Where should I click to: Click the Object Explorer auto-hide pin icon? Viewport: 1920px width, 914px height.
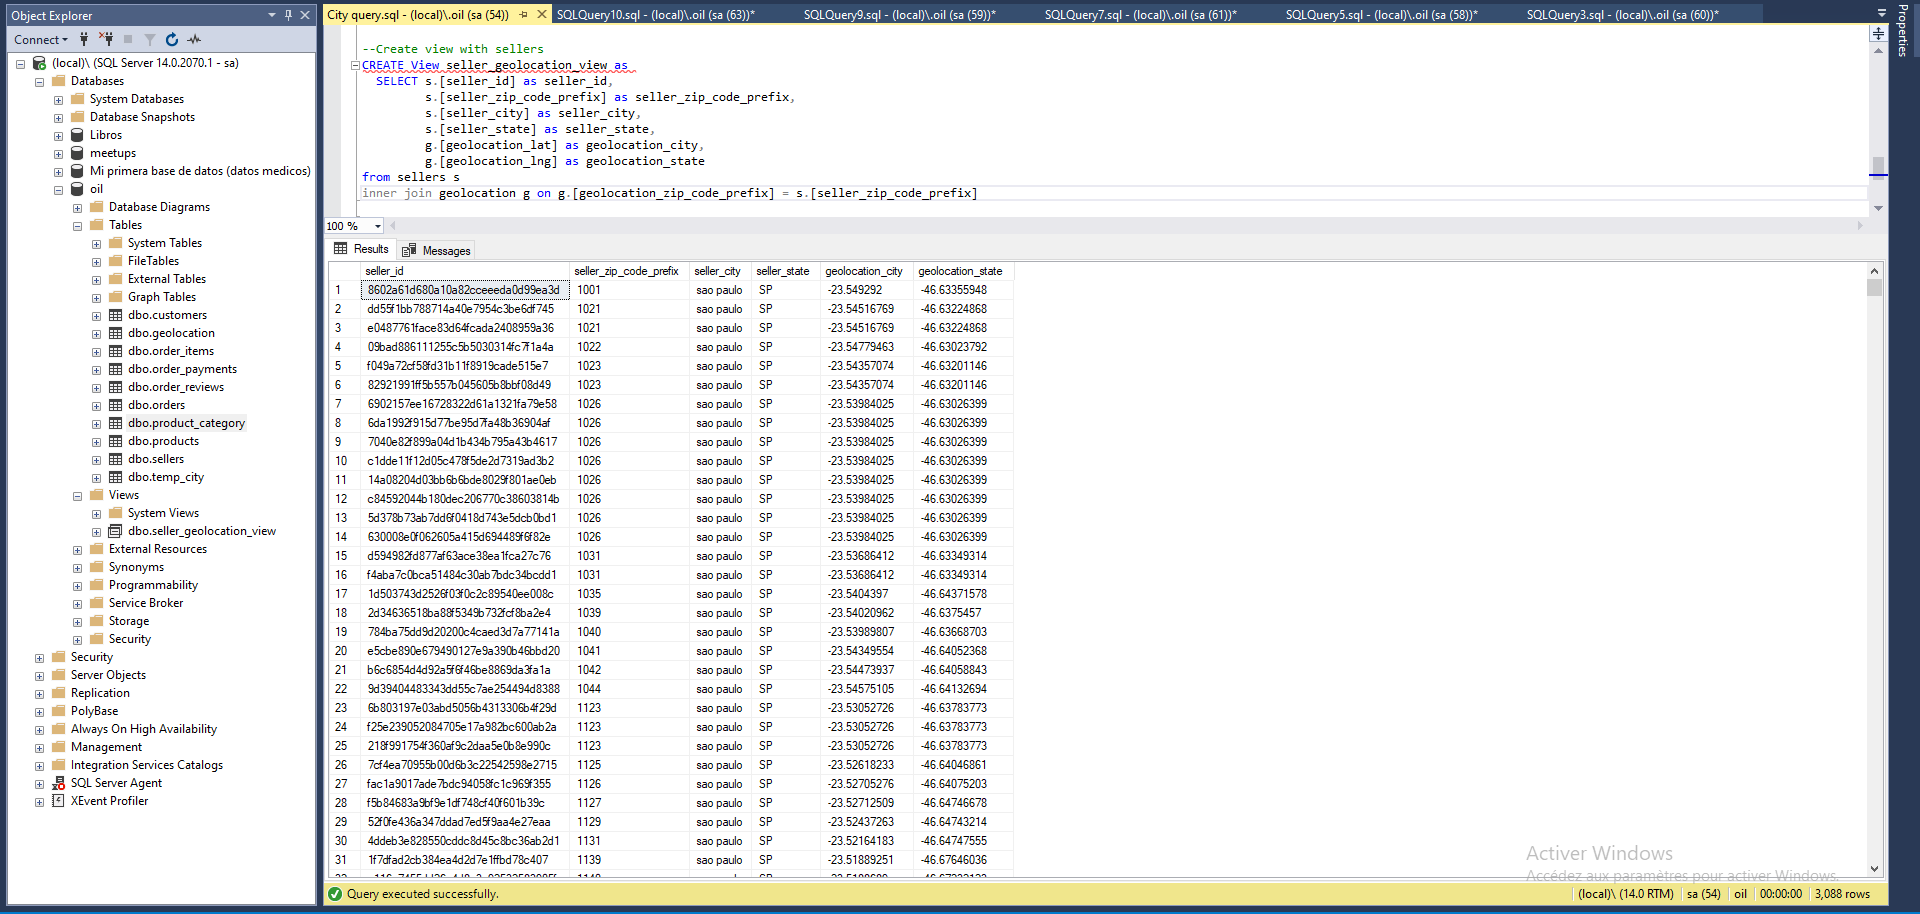point(288,15)
